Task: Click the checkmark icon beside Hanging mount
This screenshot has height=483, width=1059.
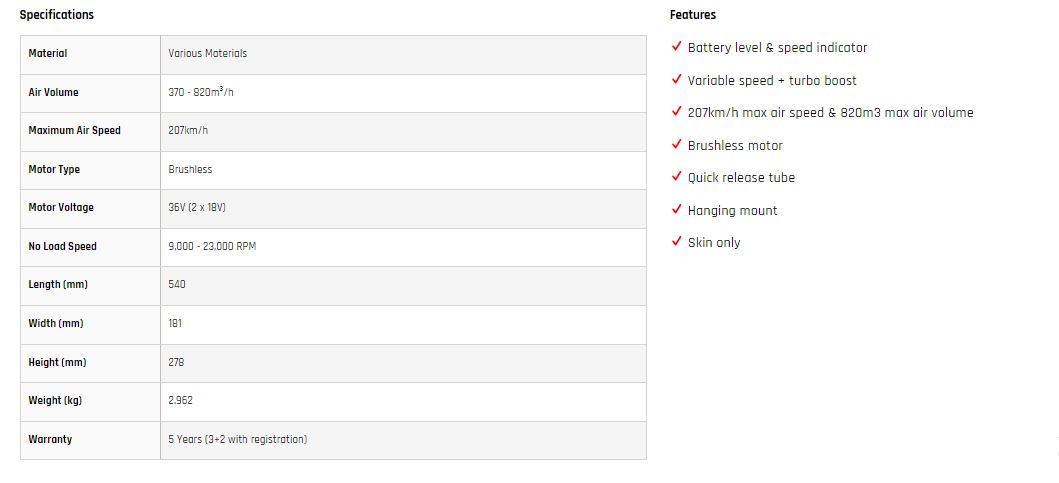Action: 676,209
